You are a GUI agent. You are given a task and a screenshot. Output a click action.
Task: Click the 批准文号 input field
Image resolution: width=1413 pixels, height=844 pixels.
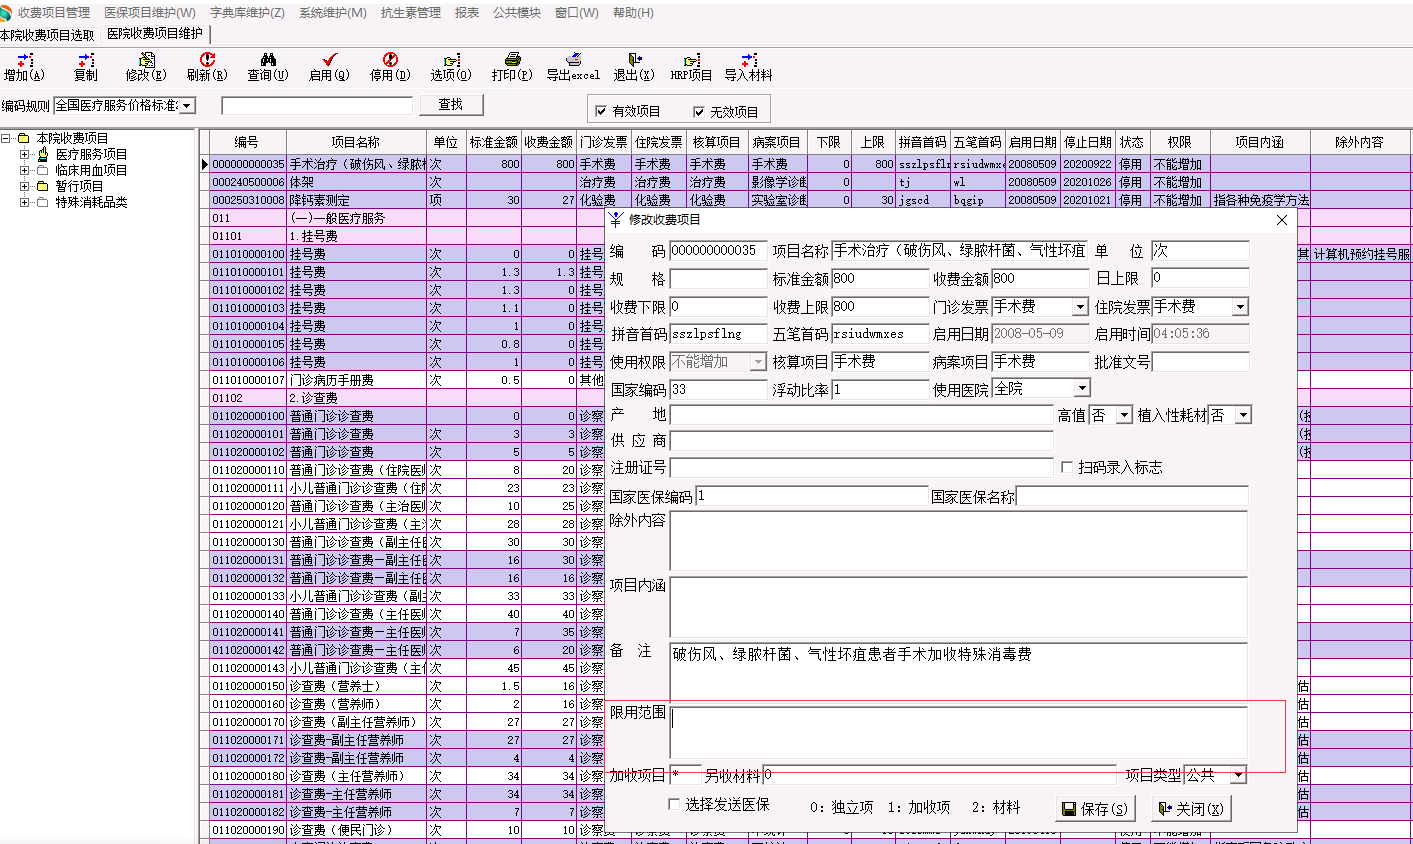(x=1200, y=362)
